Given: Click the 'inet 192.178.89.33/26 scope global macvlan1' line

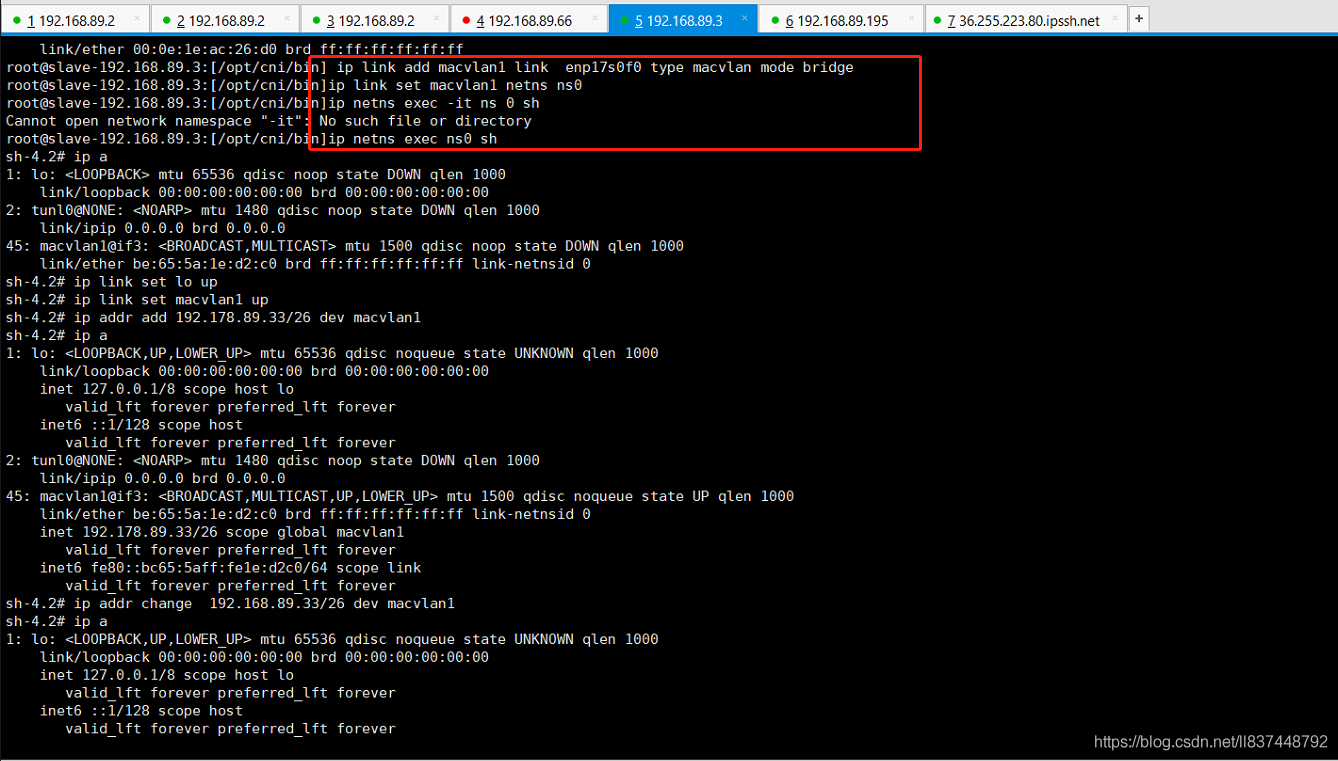Looking at the screenshot, I should pos(222,532).
